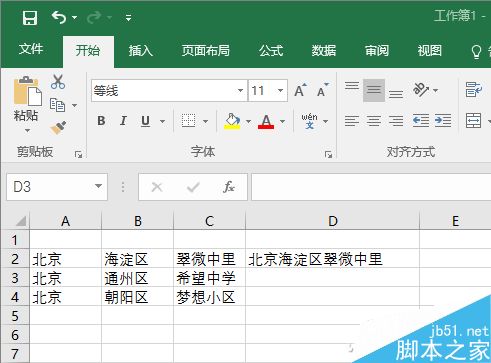Switch to the 视图 ribbon tab
The width and height of the screenshot is (491, 363).
pyautogui.click(x=430, y=51)
